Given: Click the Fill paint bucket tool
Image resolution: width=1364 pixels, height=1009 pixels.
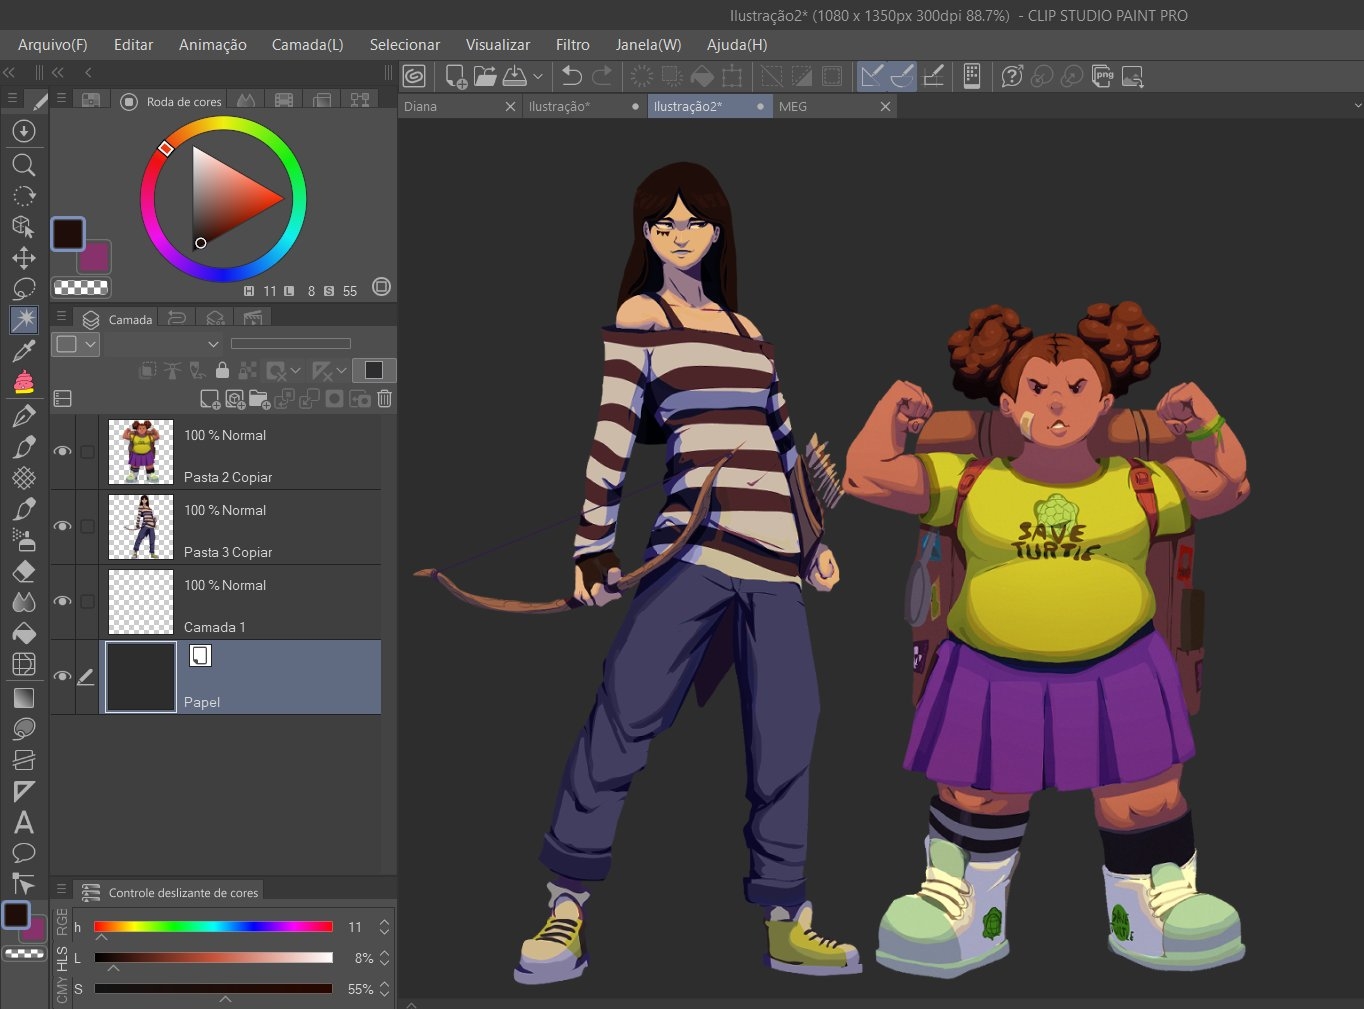Looking at the screenshot, I should pyautogui.click(x=24, y=633).
